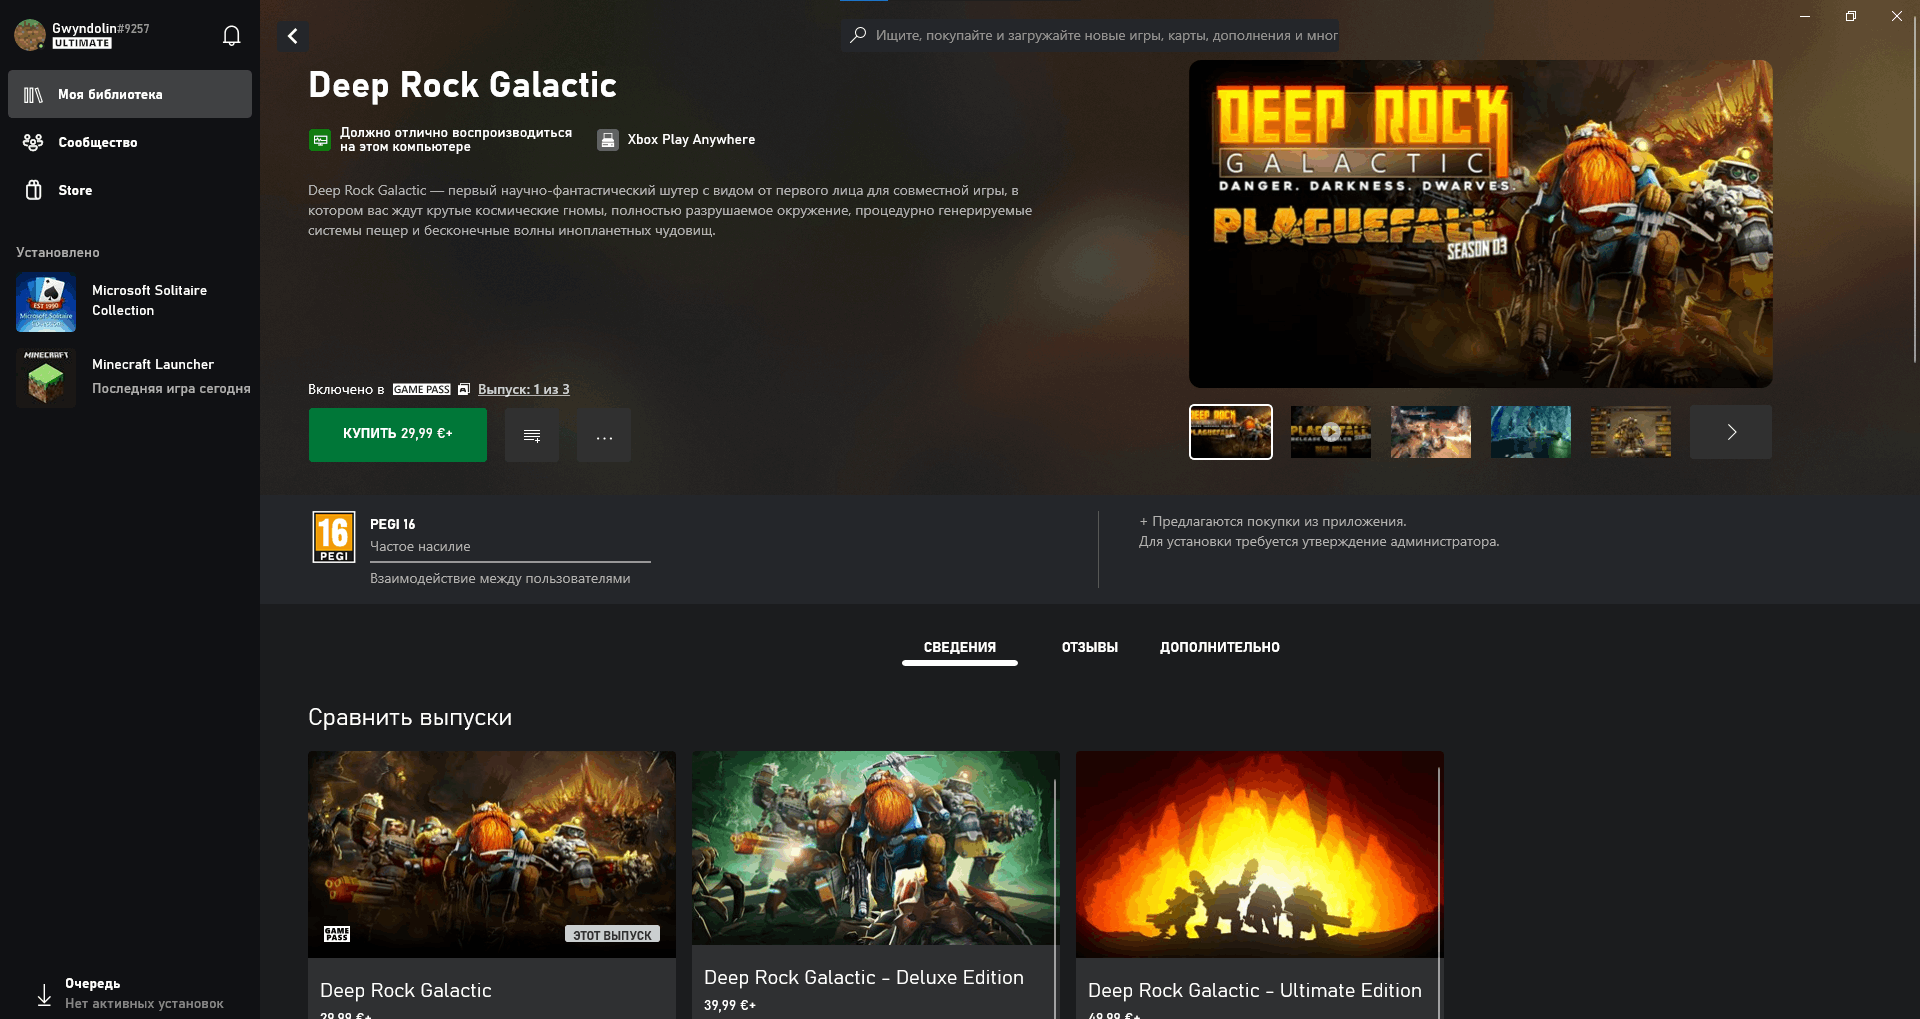Open the more options ellipsis button
The height and width of the screenshot is (1019, 1920).
604,435
